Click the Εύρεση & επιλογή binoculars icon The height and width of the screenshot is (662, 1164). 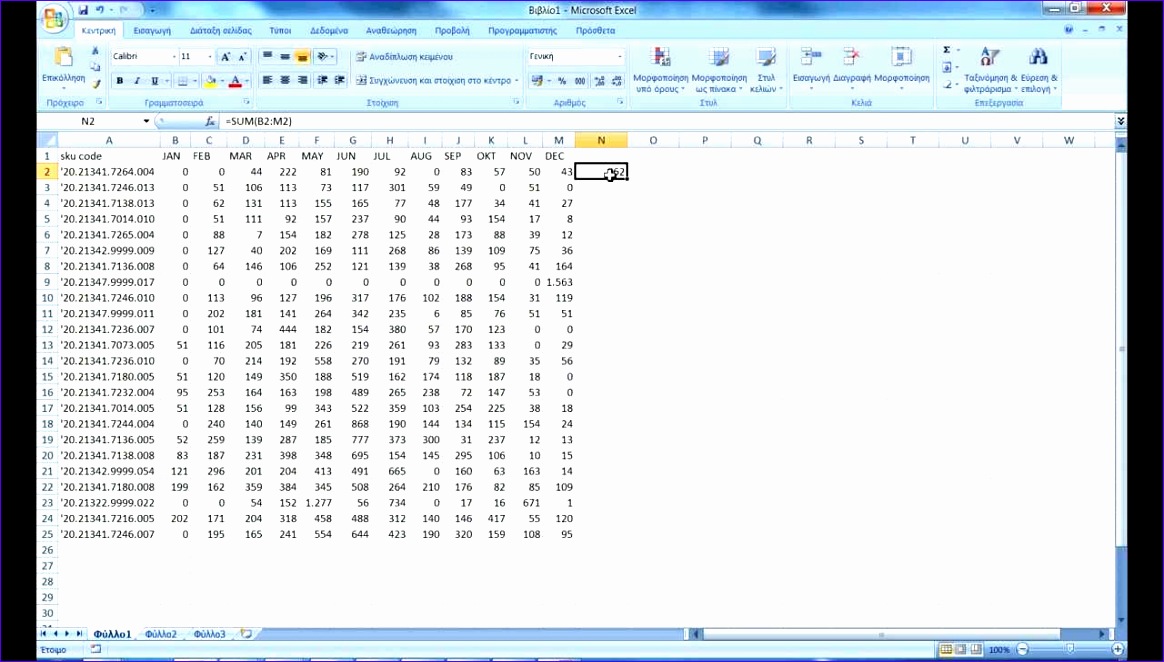point(1040,56)
